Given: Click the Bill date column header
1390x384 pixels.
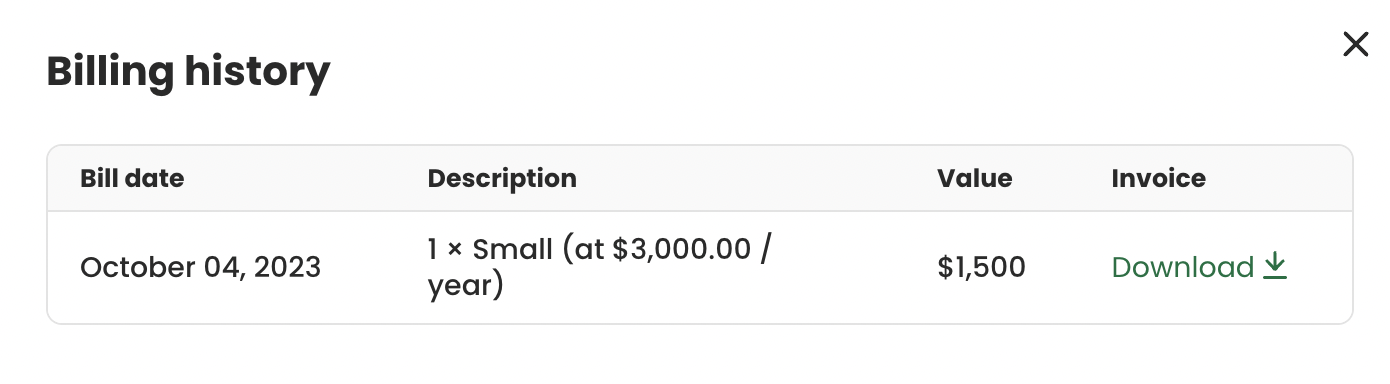Looking at the screenshot, I should point(132,179).
